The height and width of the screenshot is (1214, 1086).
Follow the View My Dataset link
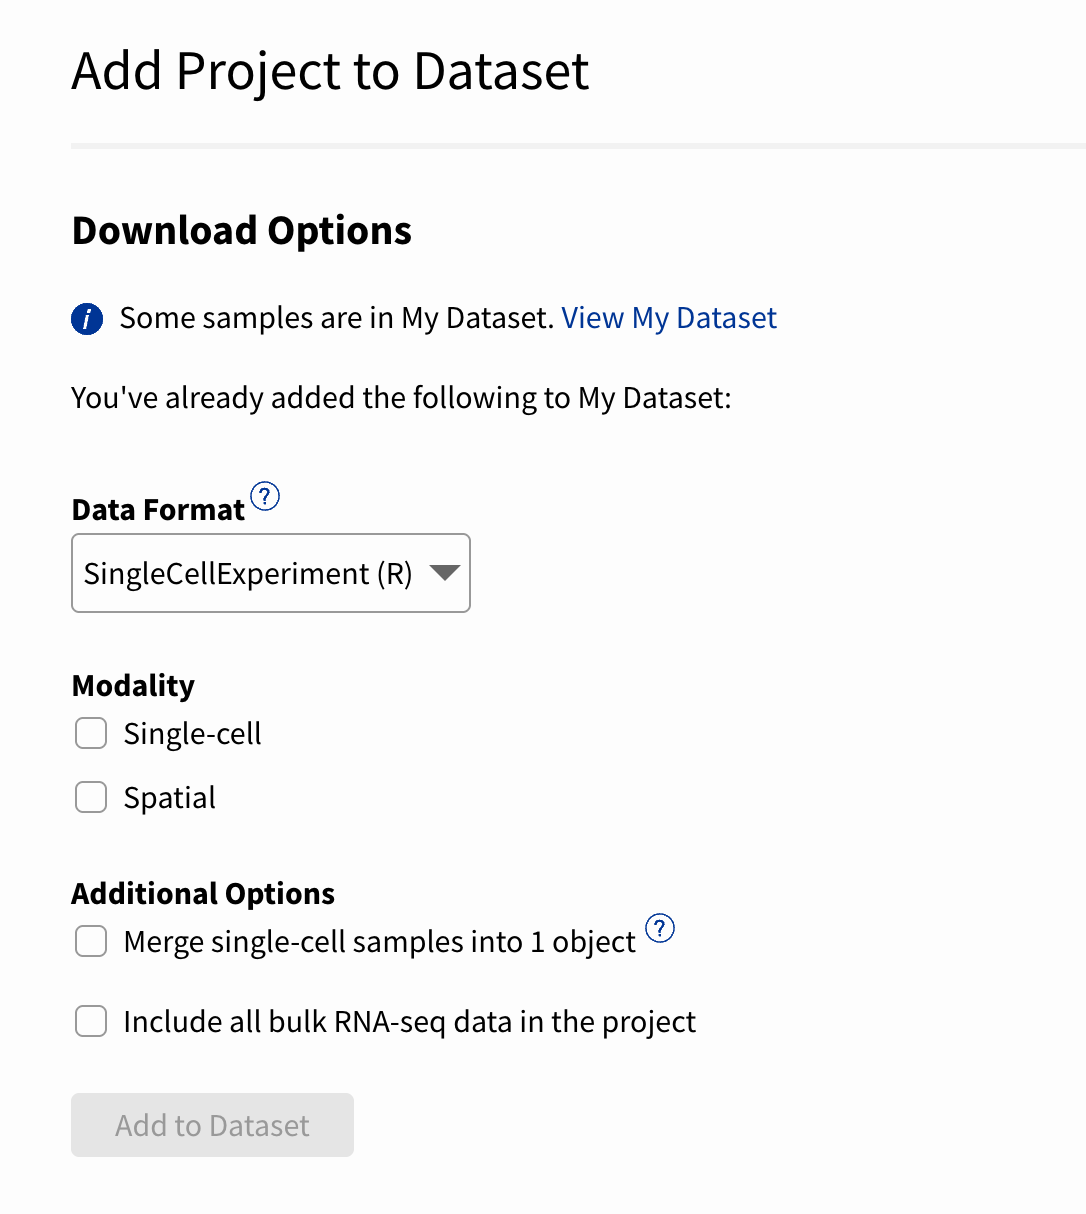[669, 318]
